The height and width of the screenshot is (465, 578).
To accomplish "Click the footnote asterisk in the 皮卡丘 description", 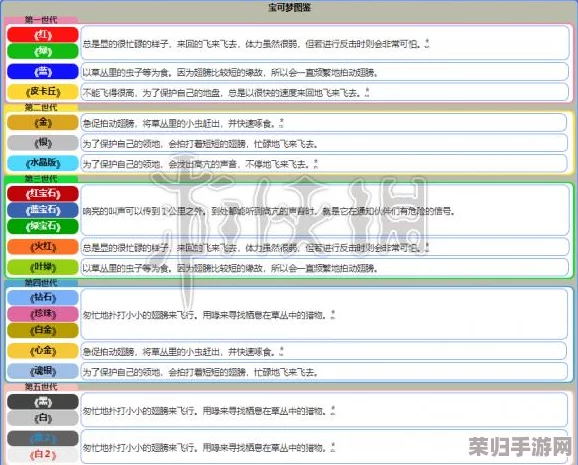I will tap(367, 91).
